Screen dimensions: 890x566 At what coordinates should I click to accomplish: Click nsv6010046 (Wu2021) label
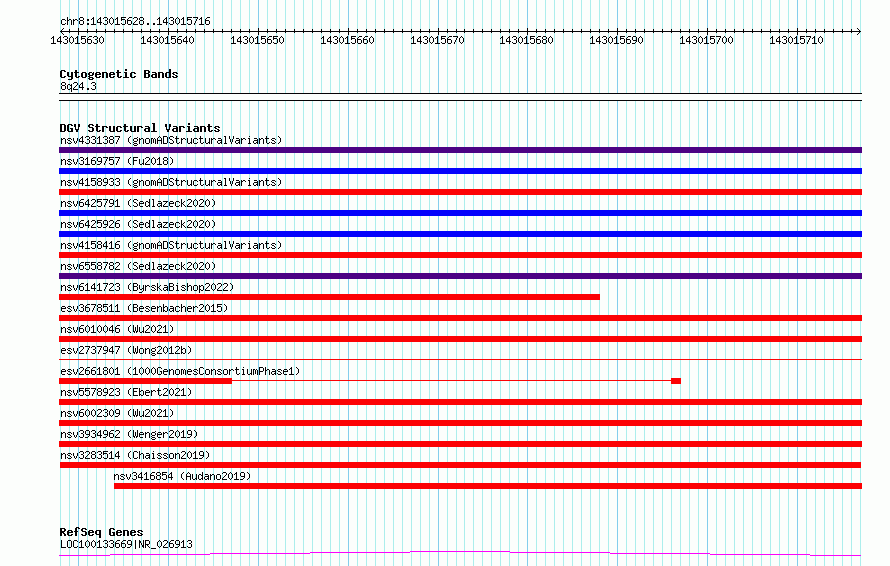pyautogui.click(x=117, y=329)
